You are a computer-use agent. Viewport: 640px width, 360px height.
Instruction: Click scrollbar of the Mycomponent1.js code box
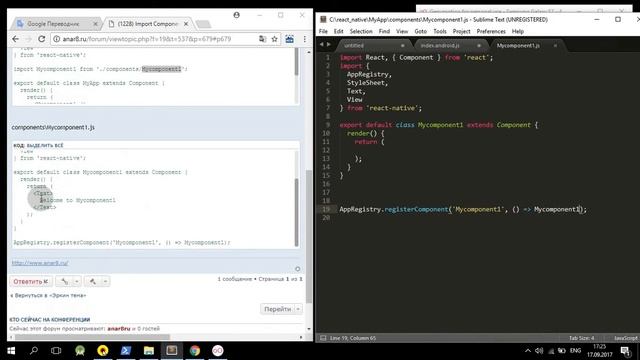click(297, 212)
